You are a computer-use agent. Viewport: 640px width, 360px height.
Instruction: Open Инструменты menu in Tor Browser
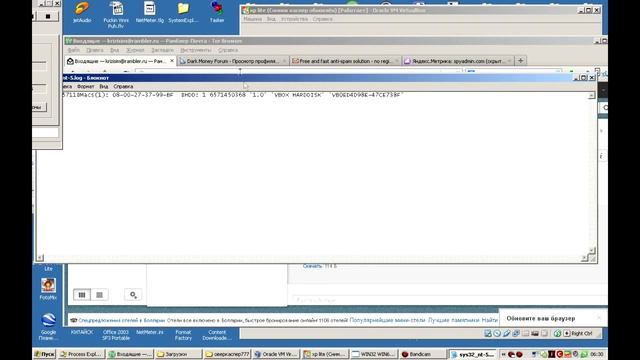click(x=196, y=50)
